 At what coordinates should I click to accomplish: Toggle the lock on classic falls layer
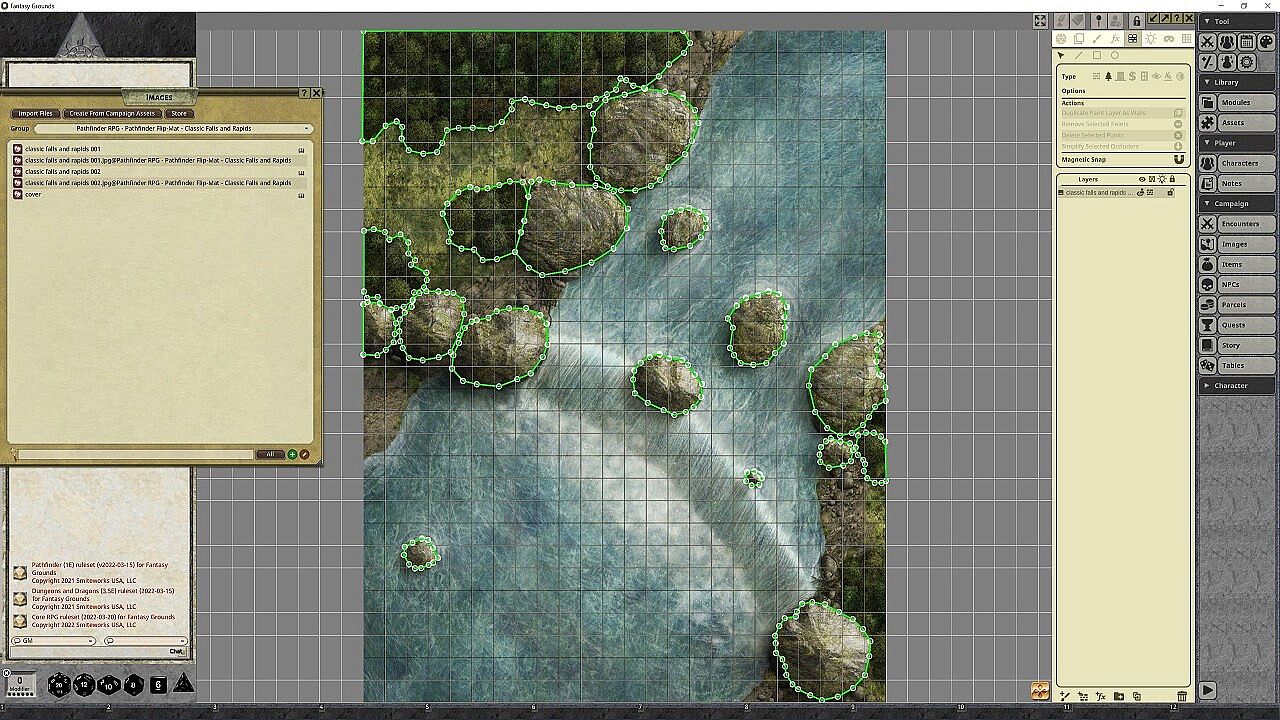coord(1170,192)
